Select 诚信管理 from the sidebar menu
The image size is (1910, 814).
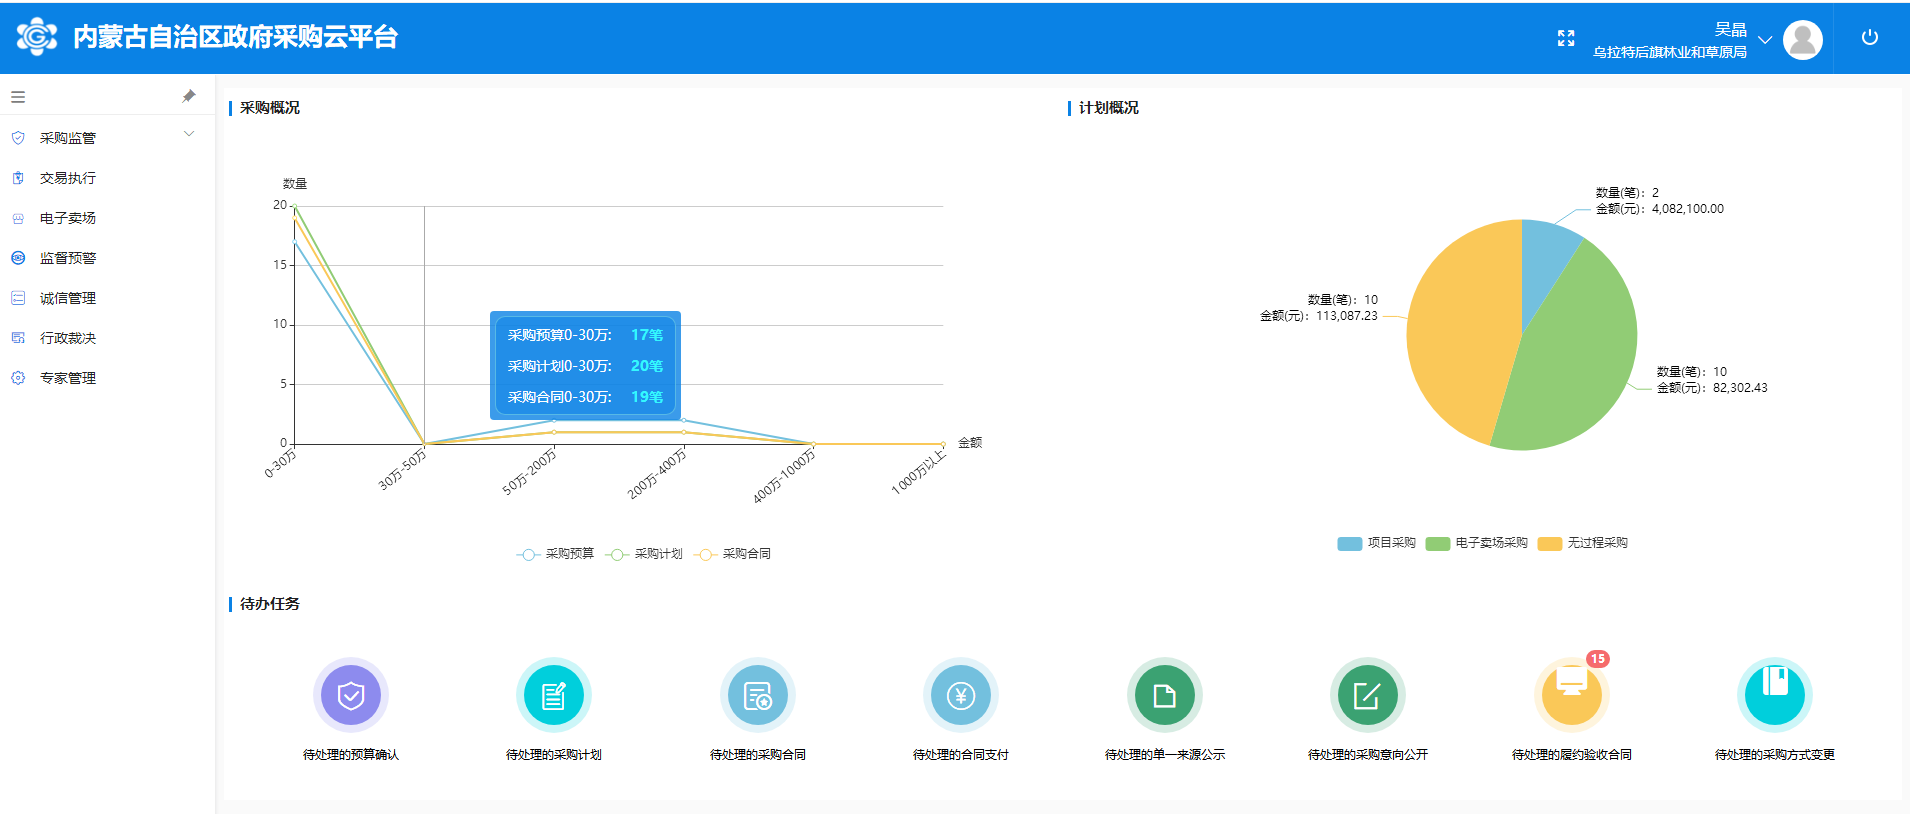coord(68,298)
